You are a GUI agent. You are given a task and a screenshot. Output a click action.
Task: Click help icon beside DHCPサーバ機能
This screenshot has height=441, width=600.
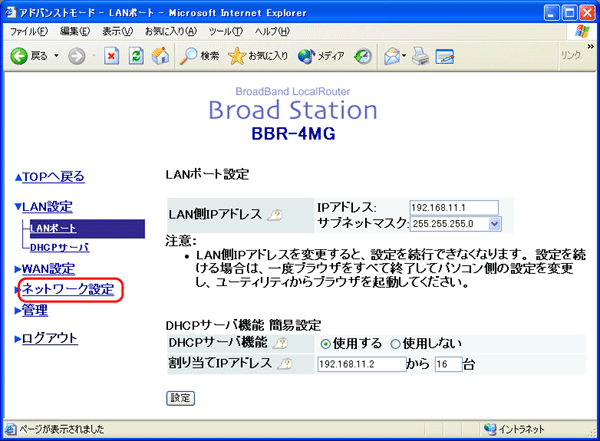[280, 343]
